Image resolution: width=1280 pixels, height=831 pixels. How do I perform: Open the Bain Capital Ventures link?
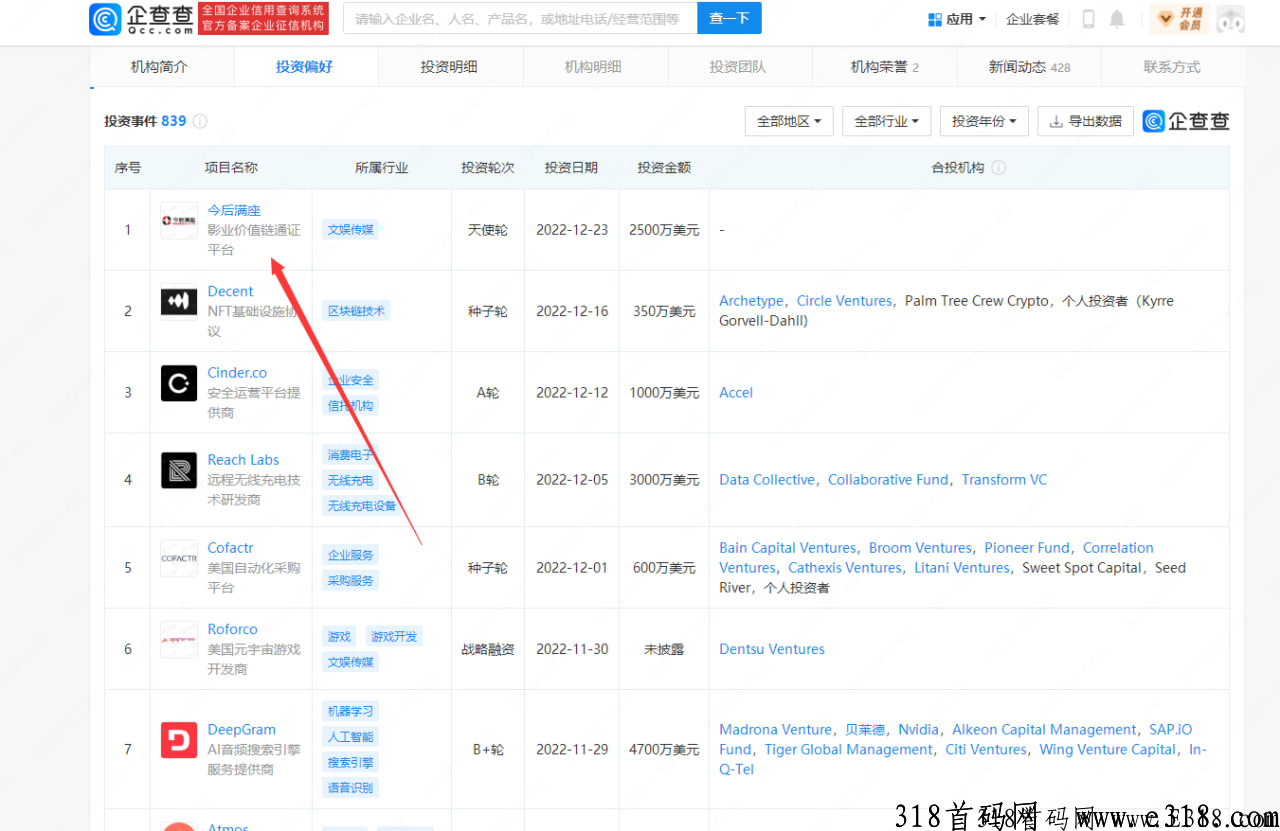787,548
